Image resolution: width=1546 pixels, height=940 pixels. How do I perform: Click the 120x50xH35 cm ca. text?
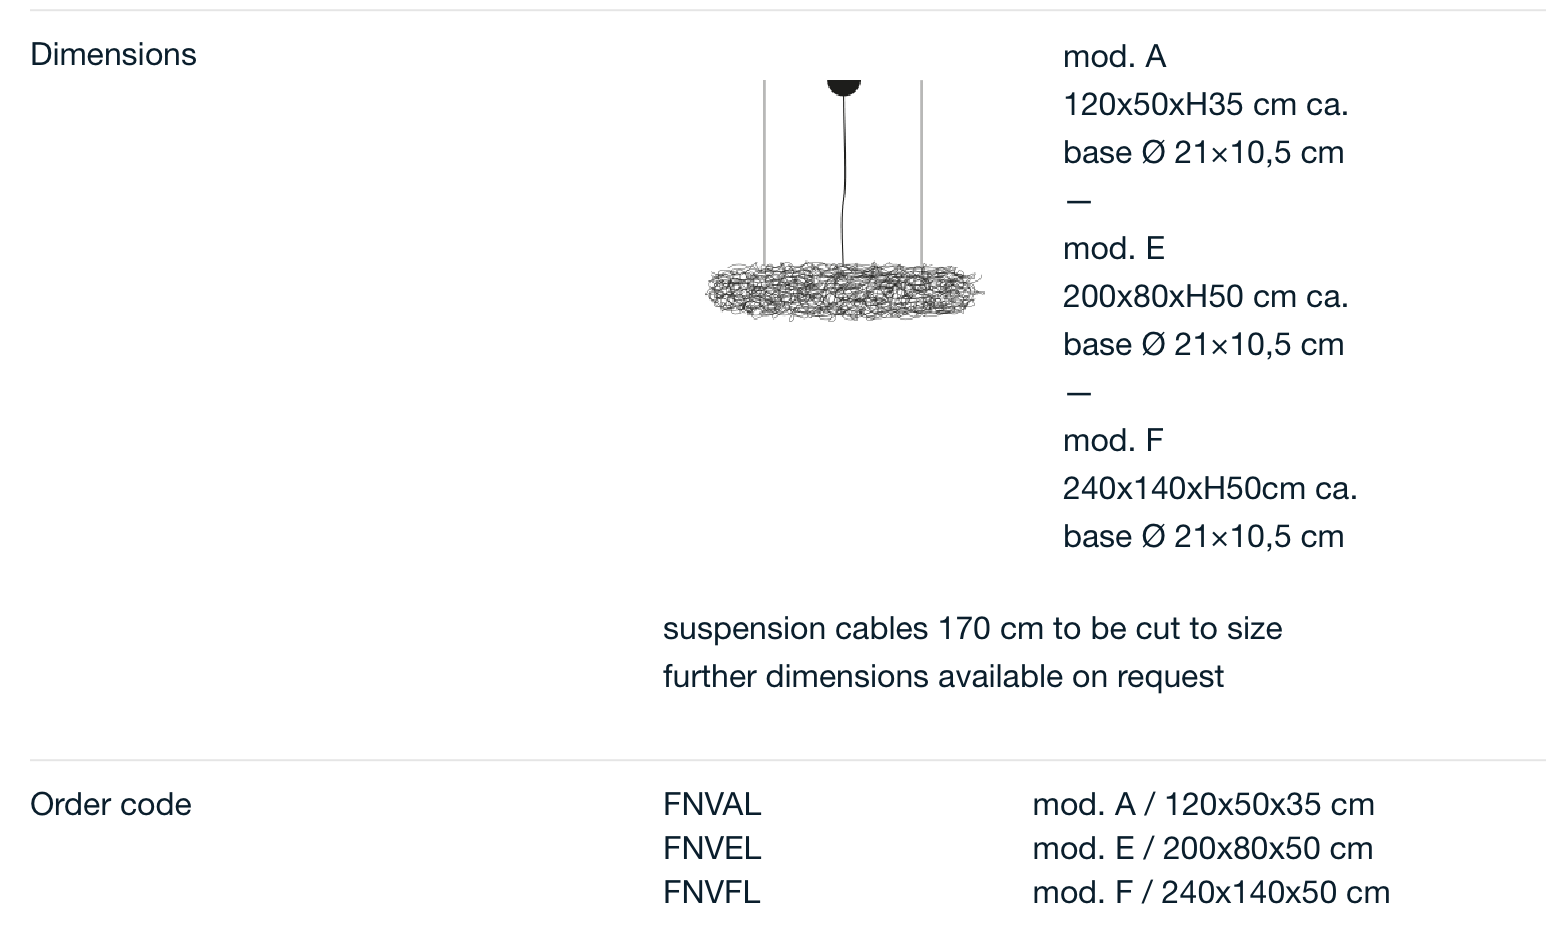(1206, 104)
